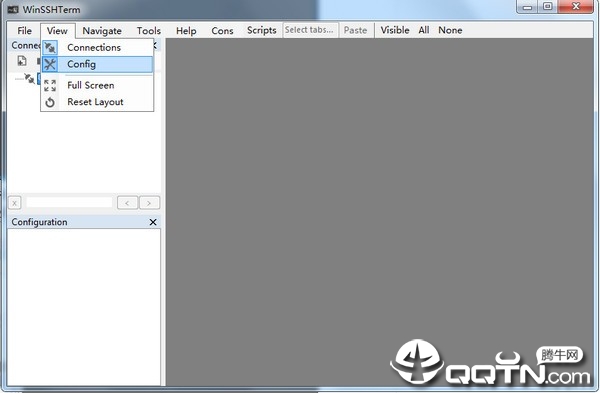Choose None tabs option
Viewport: 600px width, 393px height.
450,30
